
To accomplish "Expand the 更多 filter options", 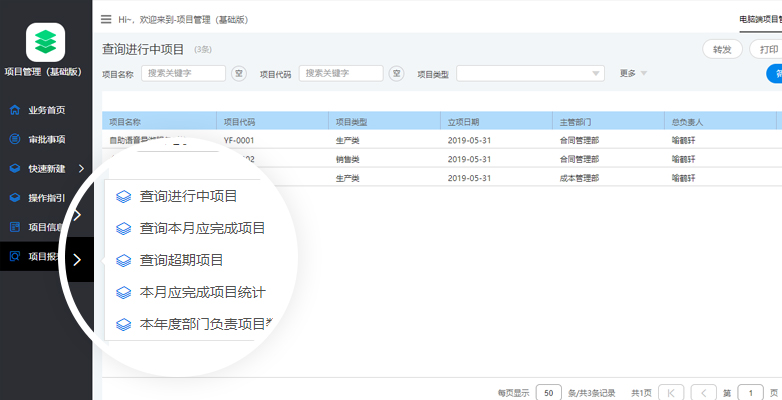I will coord(633,73).
